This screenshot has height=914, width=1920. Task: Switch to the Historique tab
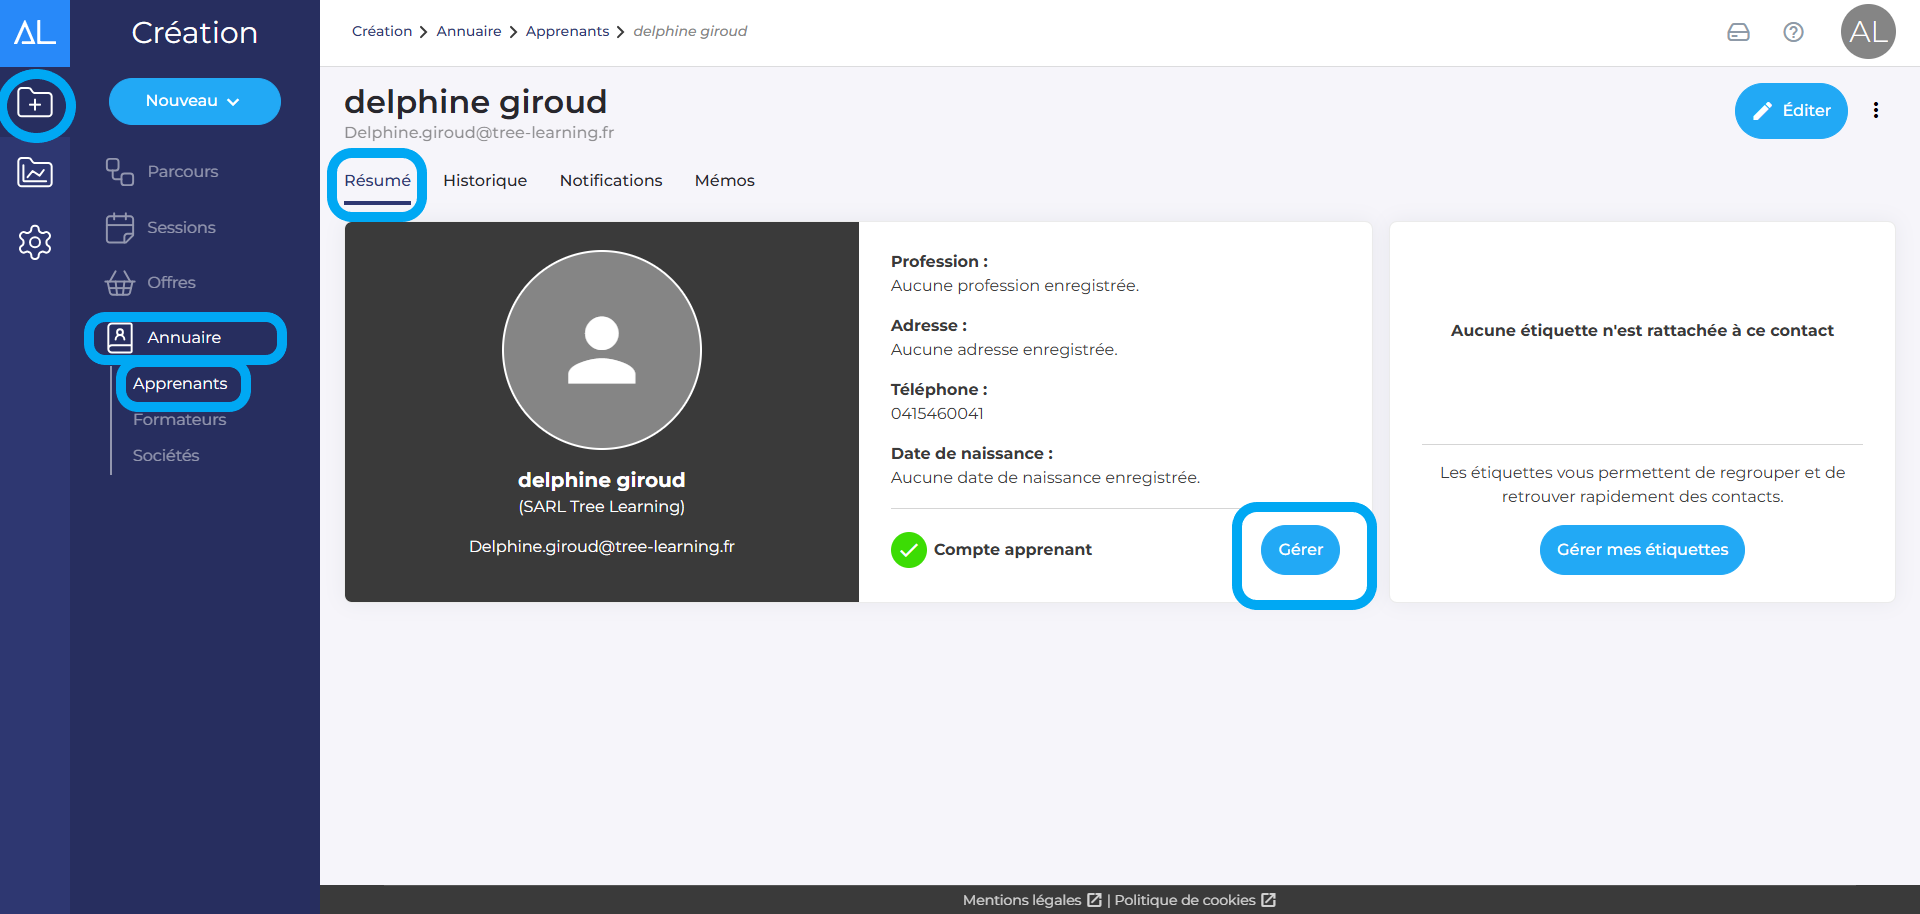click(485, 181)
